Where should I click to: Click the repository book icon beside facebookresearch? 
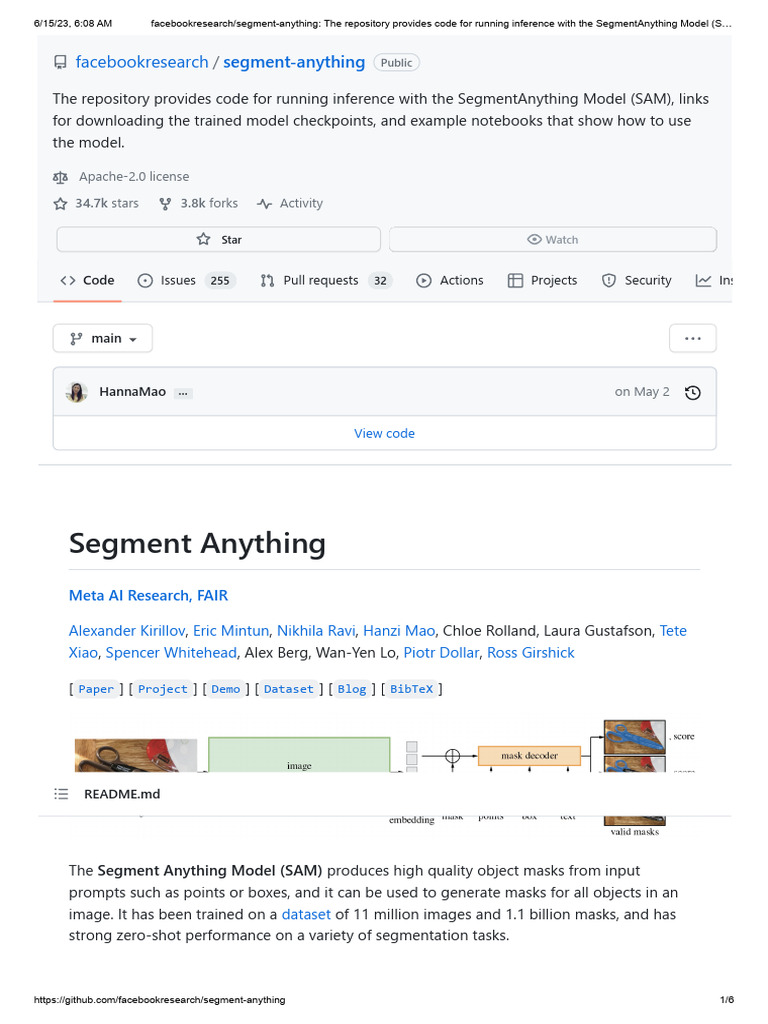point(60,63)
